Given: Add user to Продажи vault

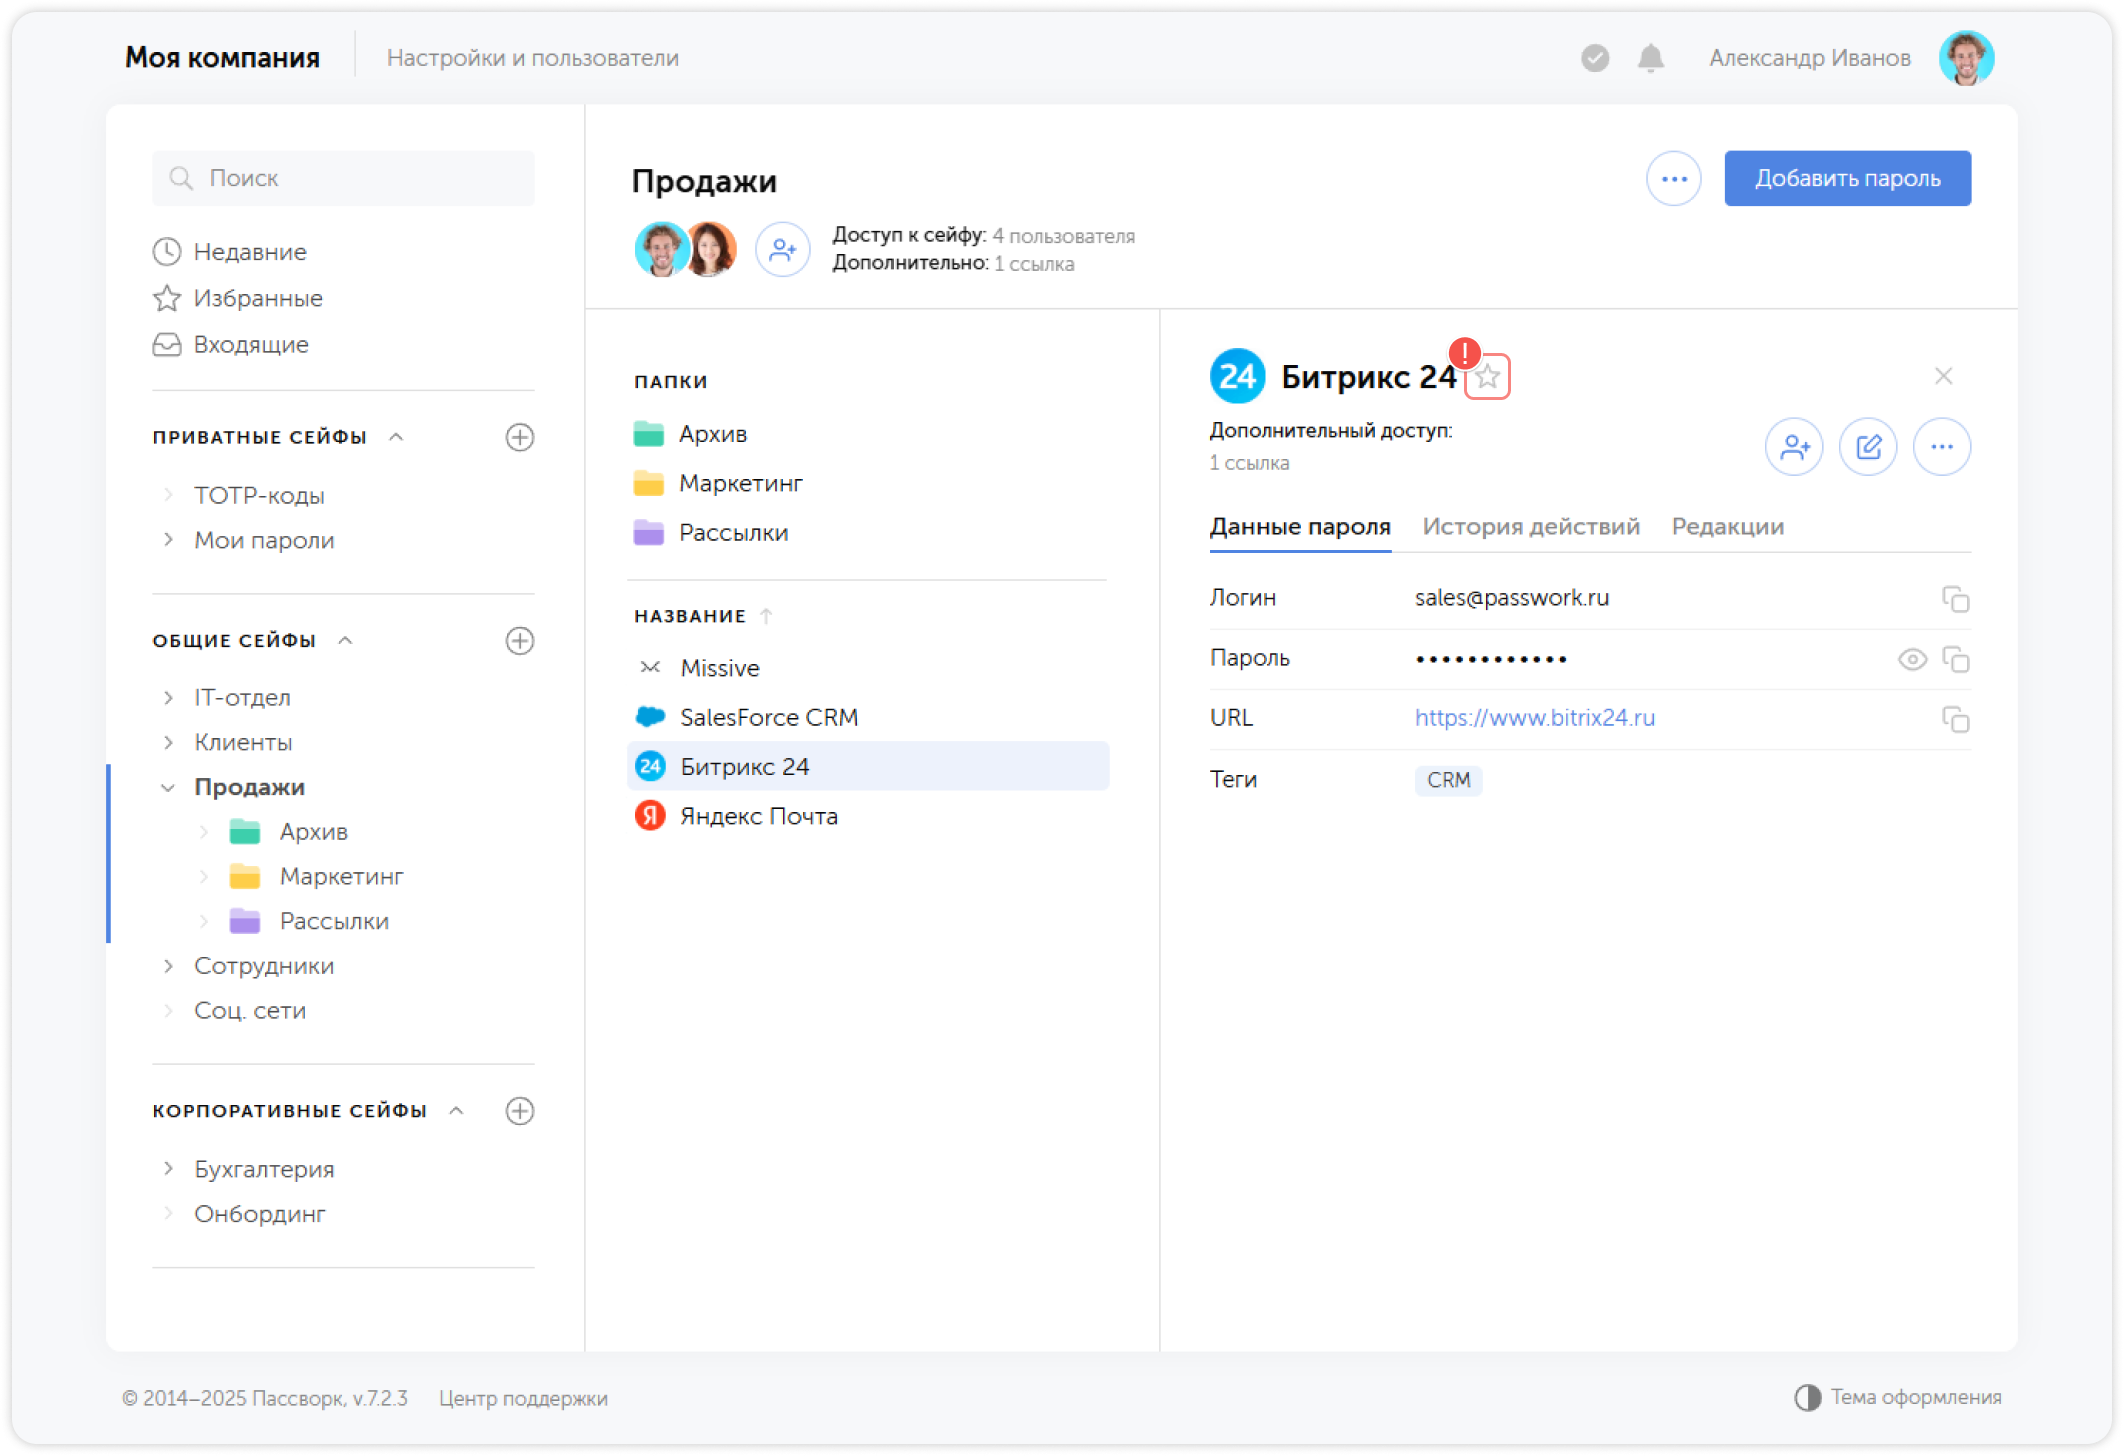Looking at the screenshot, I should pyautogui.click(x=782, y=249).
